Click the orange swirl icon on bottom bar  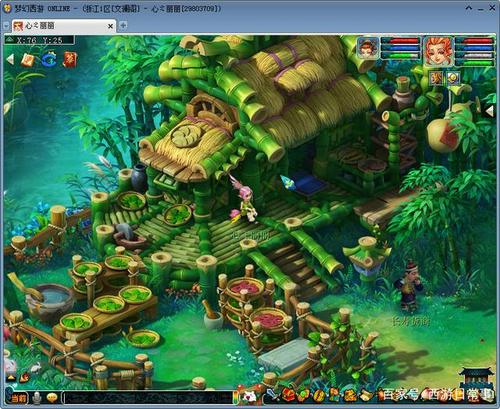pos(349,396)
